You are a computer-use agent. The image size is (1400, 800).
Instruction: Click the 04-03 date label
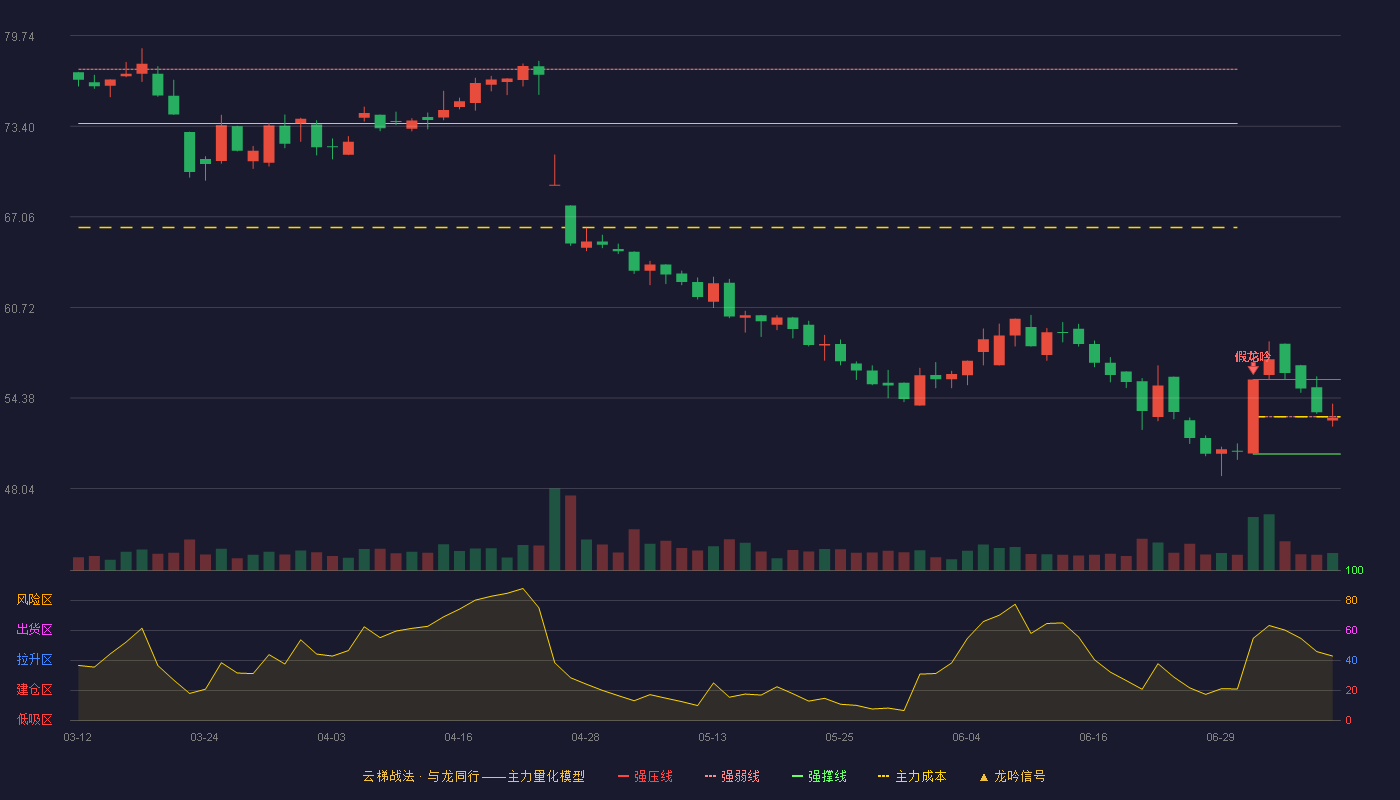point(331,737)
